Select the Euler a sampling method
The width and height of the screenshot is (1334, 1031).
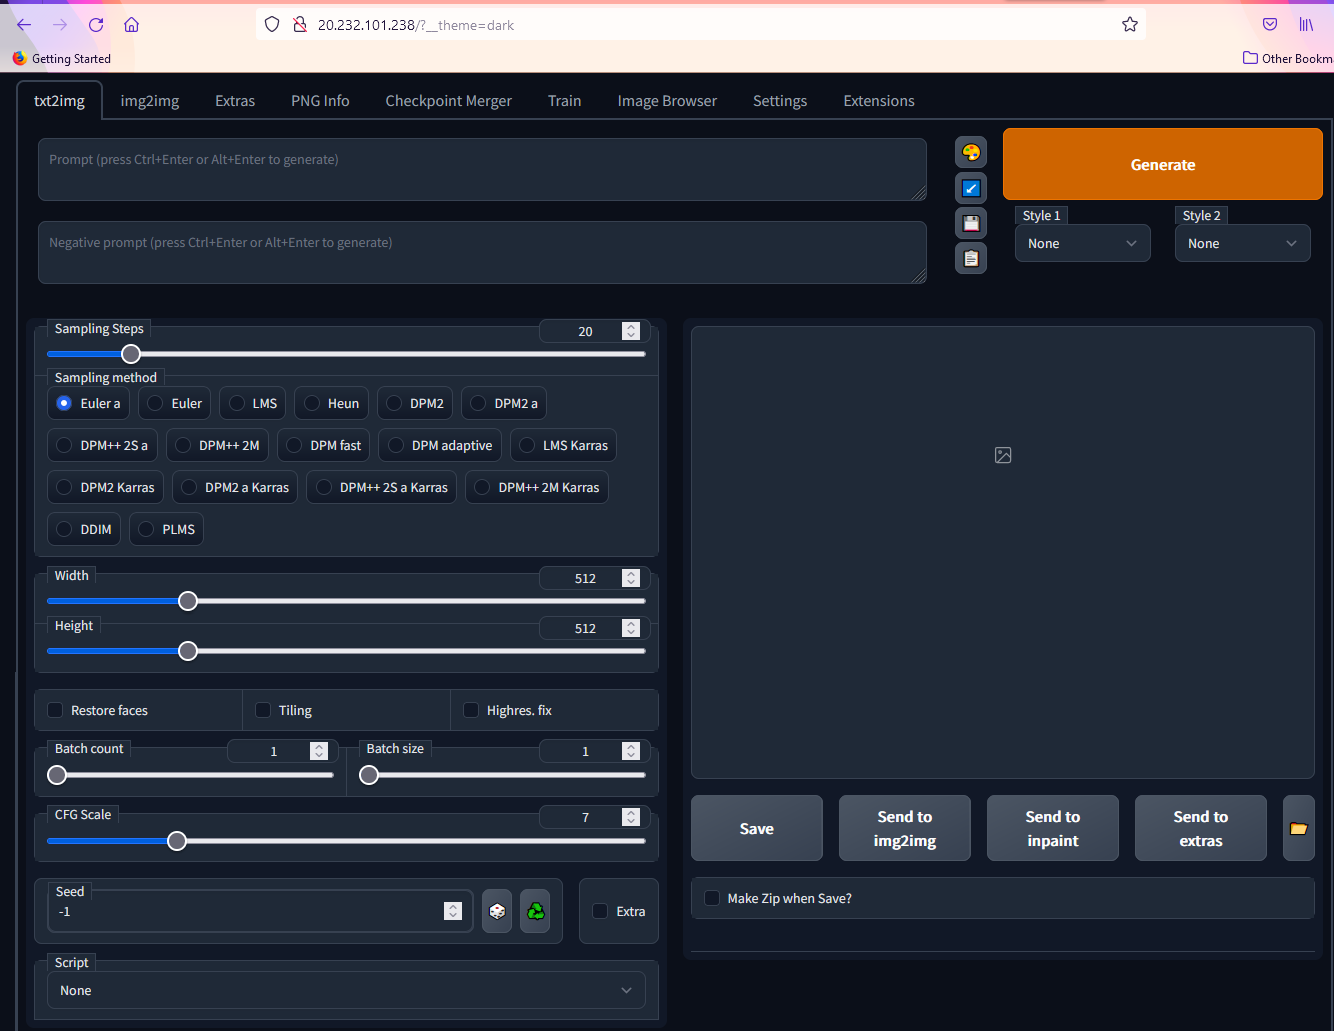(89, 403)
